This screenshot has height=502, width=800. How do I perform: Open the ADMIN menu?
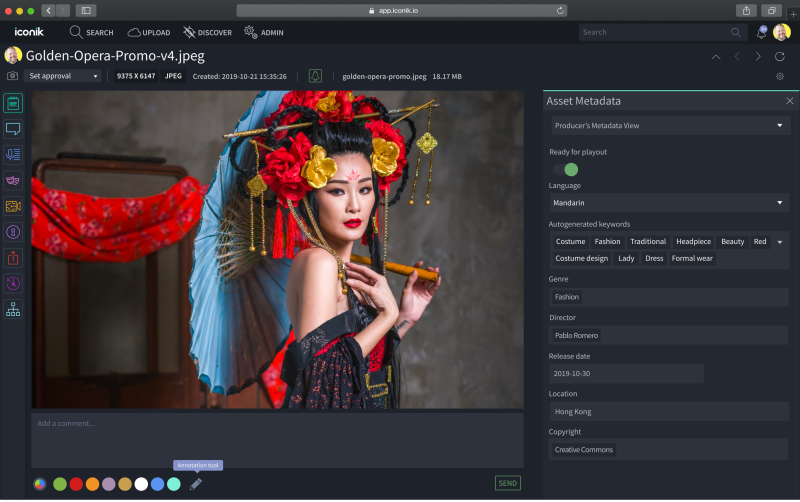264,32
